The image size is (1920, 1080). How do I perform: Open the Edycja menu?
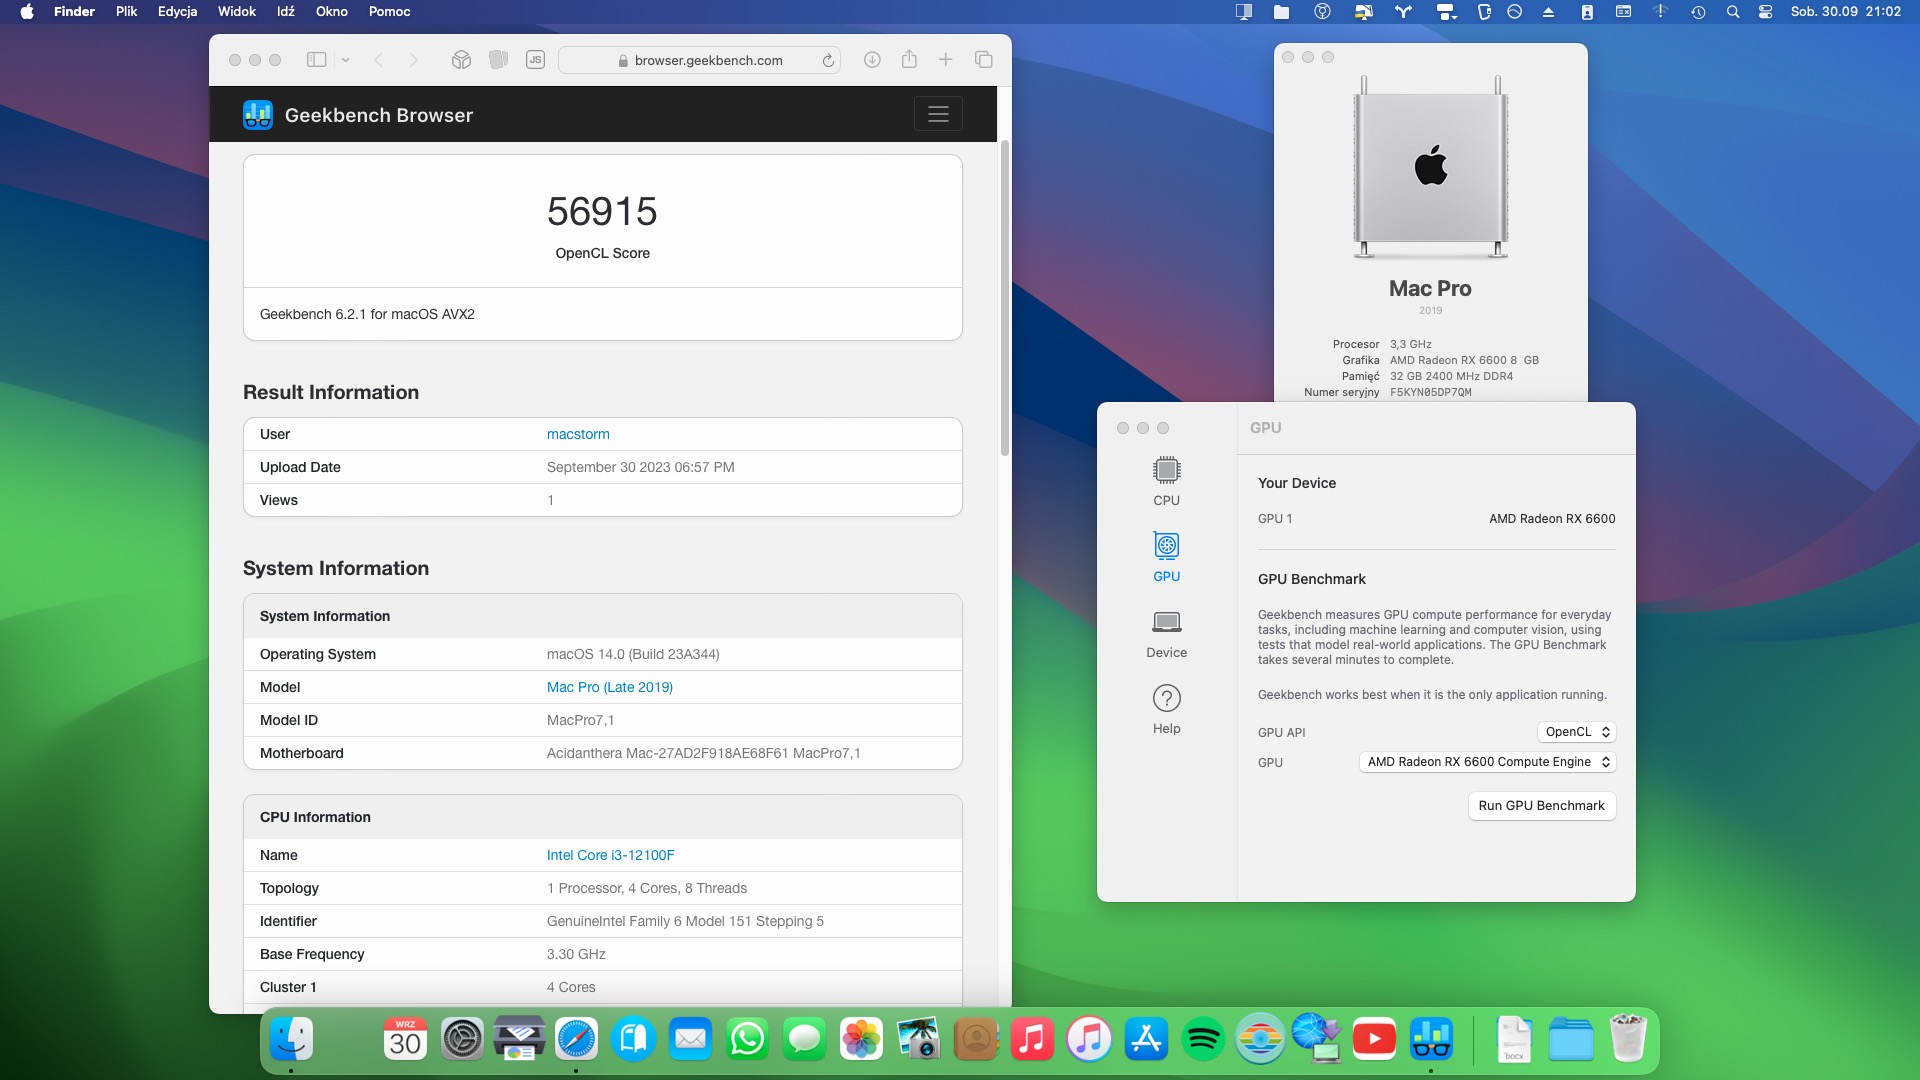[x=177, y=12]
